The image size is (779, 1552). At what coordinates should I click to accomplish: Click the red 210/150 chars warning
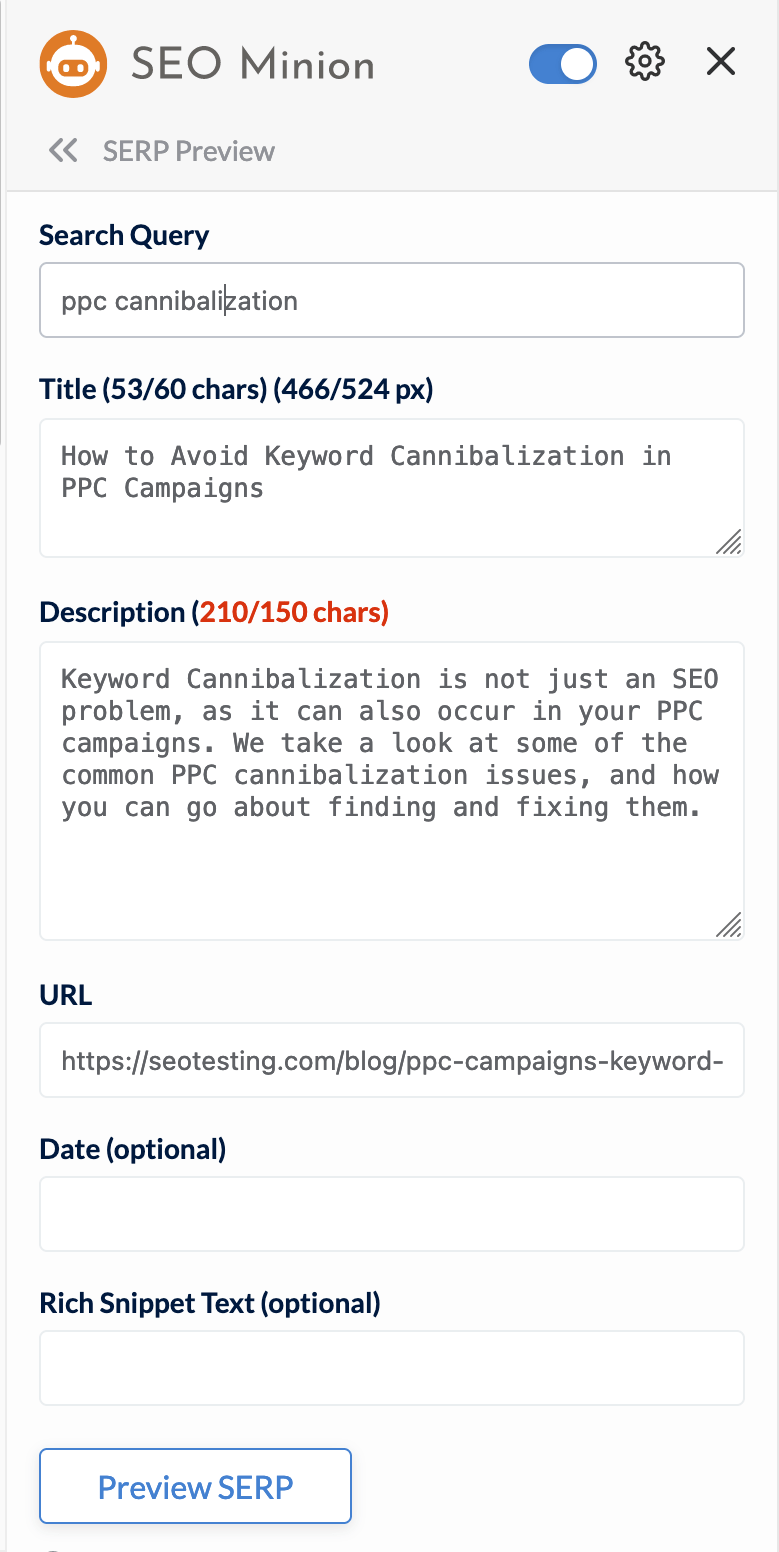point(291,612)
